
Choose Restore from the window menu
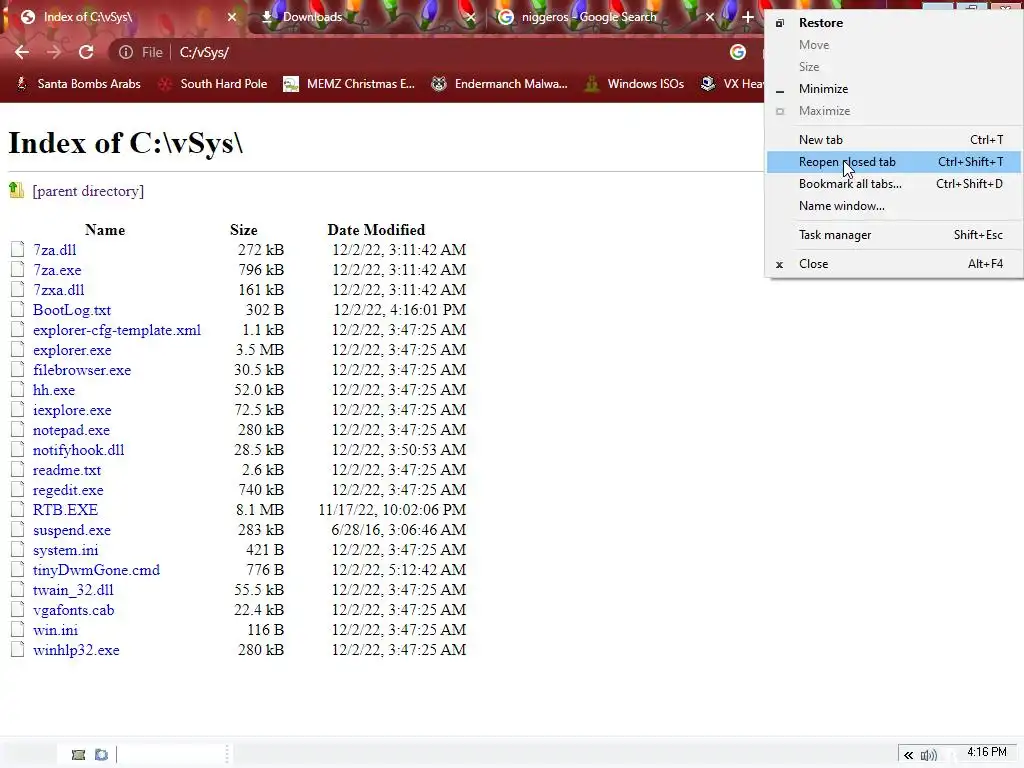(894, 23)
